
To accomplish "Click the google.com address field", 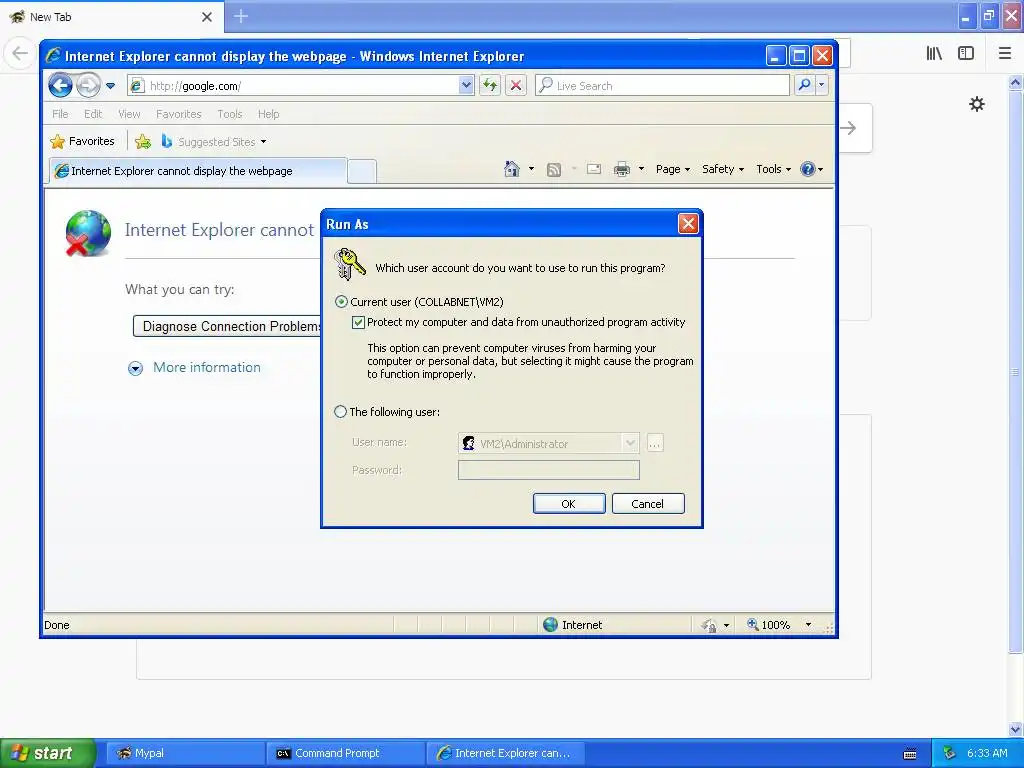I will pyautogui.click(x=300, y=86).
